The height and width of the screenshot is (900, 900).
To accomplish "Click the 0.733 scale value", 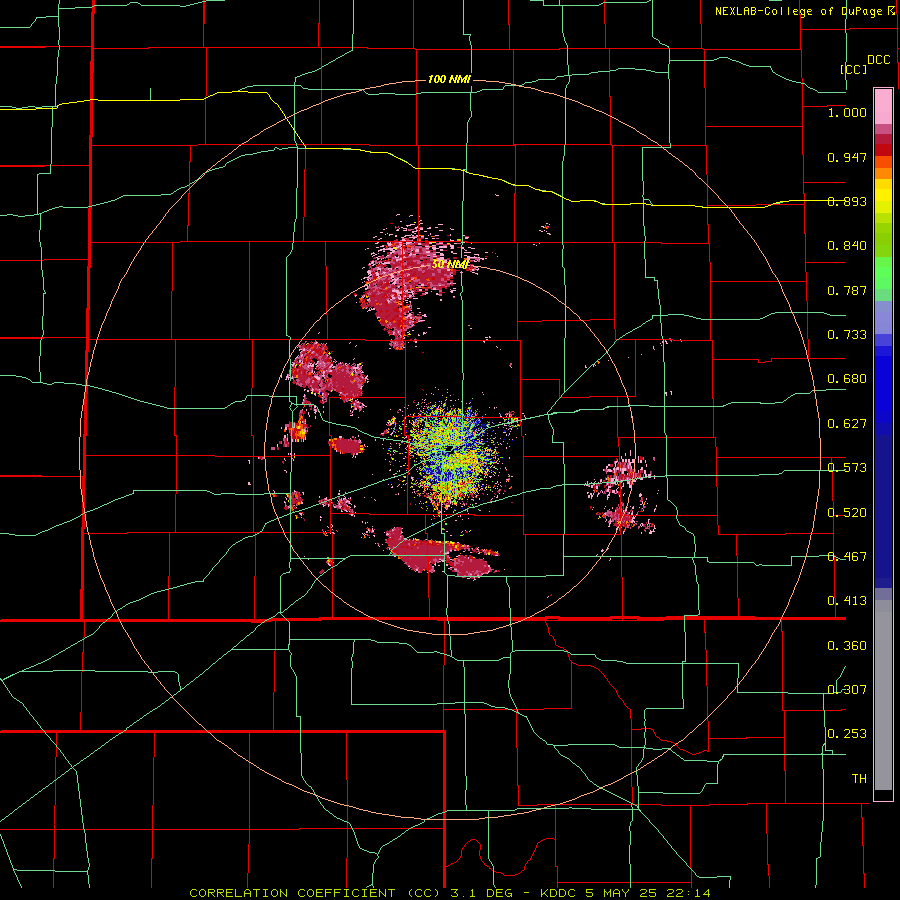I will click(x=847, y=335).
